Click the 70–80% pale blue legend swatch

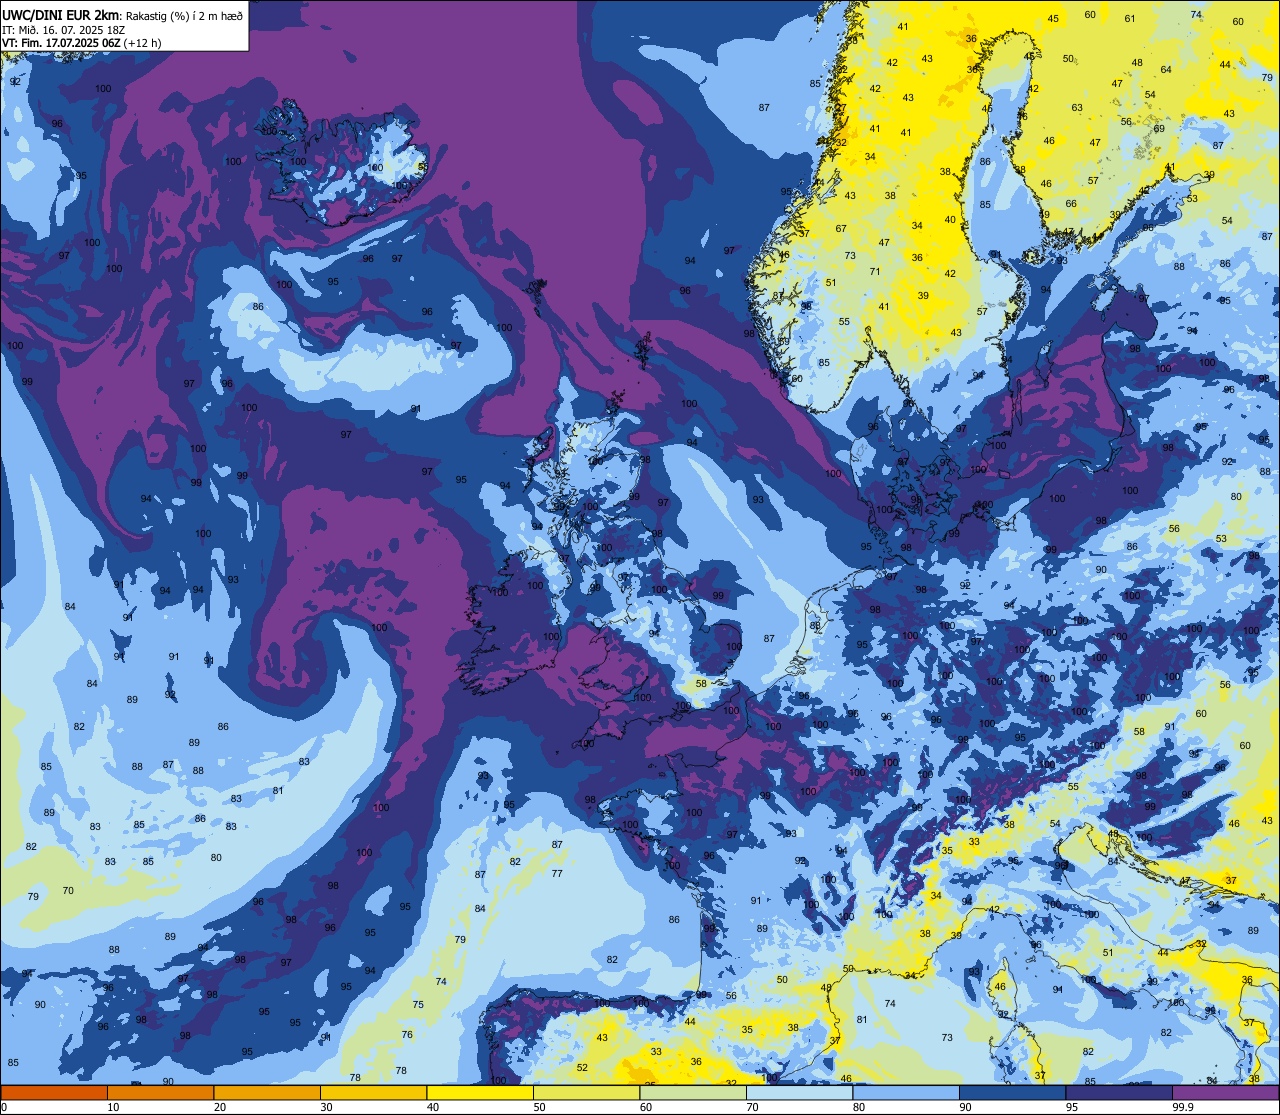tap(799, 1092)
